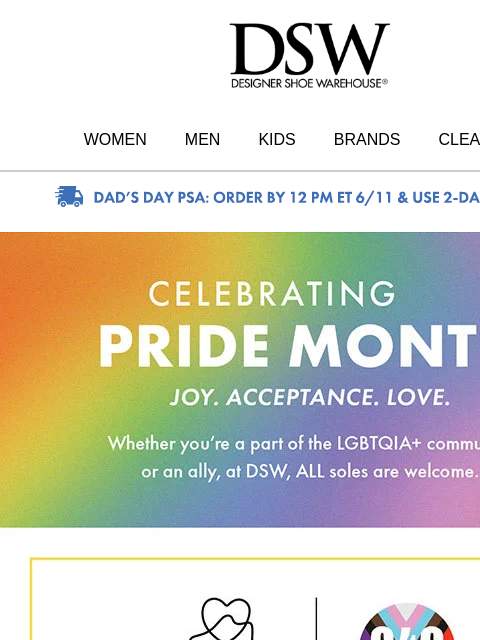Open the WOMEN navigation link
480x640 pixels.
(x=115, y=139)
